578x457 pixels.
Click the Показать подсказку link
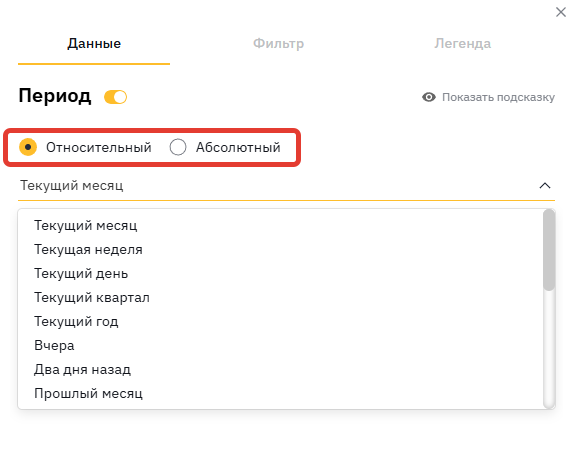pyautogui.click(x=498, y=97)
